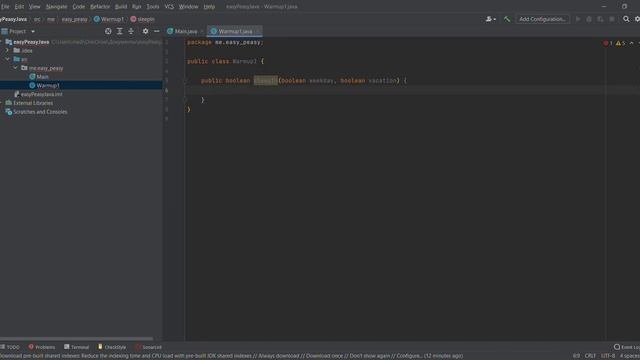
Task: Click the src breadcrumb in navigation bar
Action: pos(37,19)
